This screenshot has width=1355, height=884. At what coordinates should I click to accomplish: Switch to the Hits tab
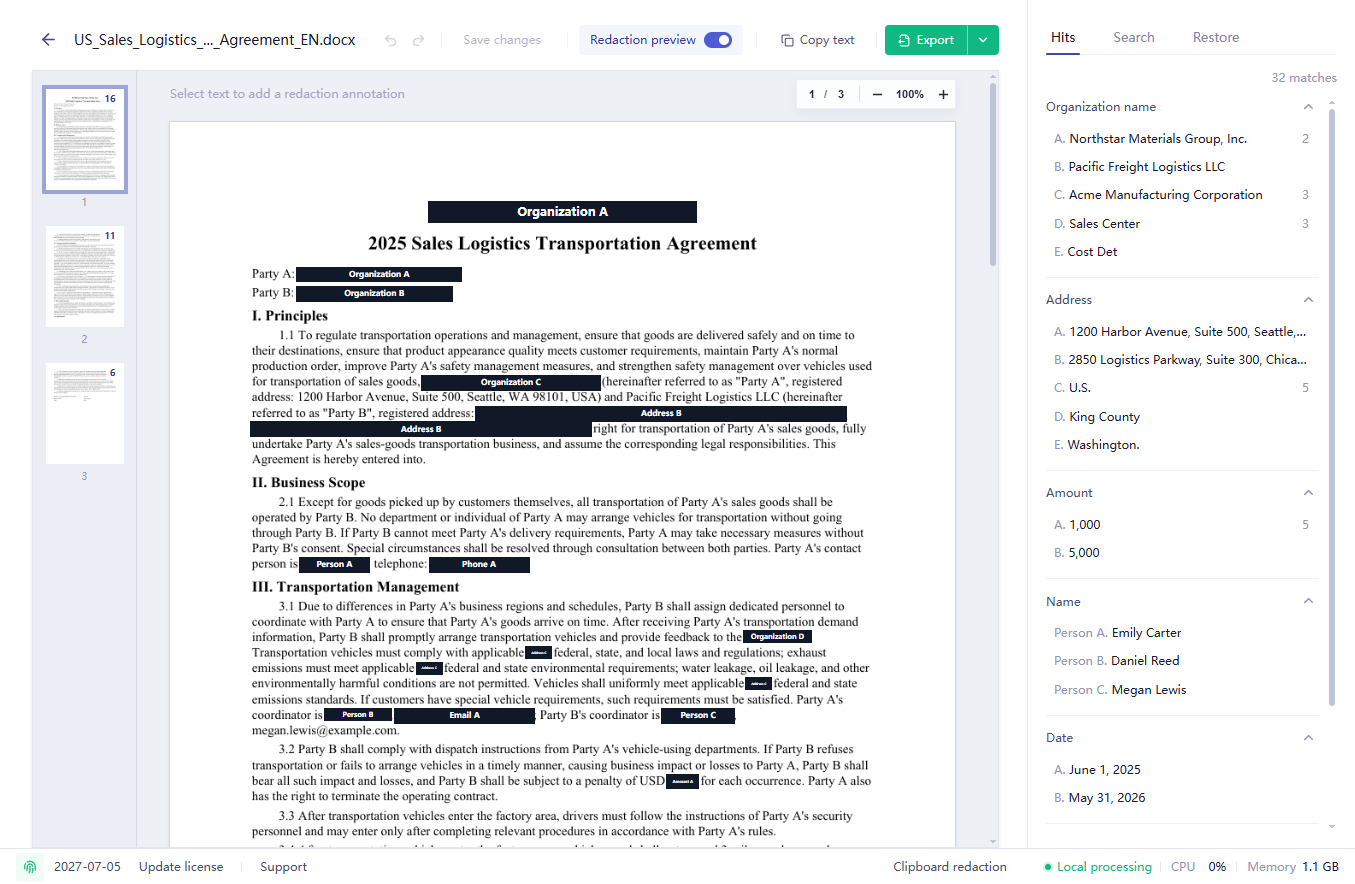[x=1063, y=37]
